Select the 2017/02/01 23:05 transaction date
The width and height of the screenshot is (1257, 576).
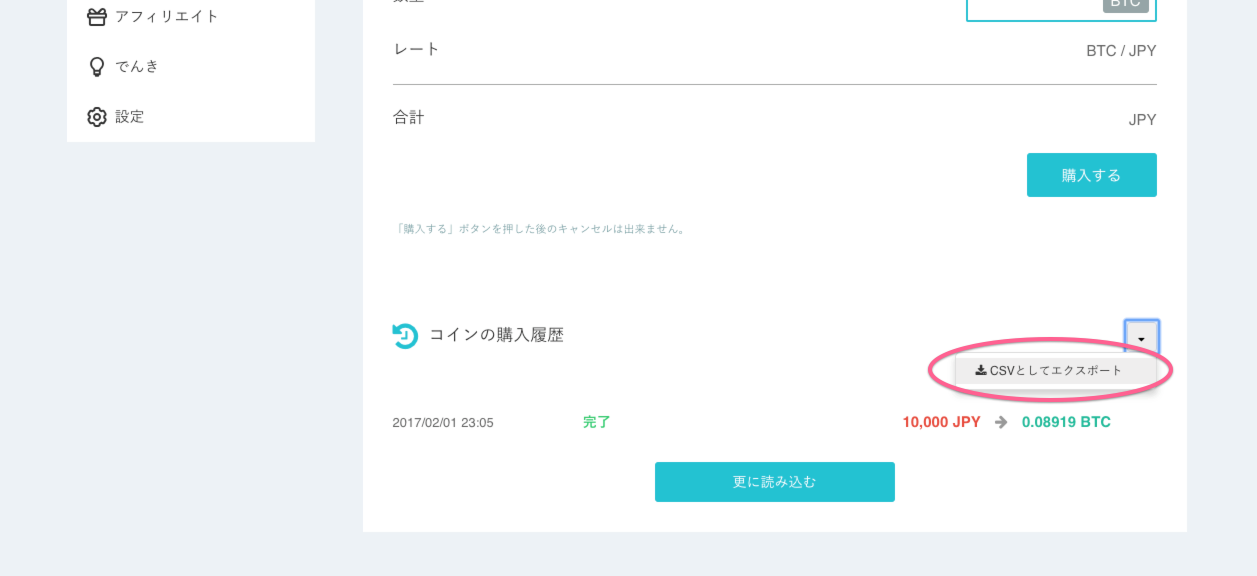[443, 423]
